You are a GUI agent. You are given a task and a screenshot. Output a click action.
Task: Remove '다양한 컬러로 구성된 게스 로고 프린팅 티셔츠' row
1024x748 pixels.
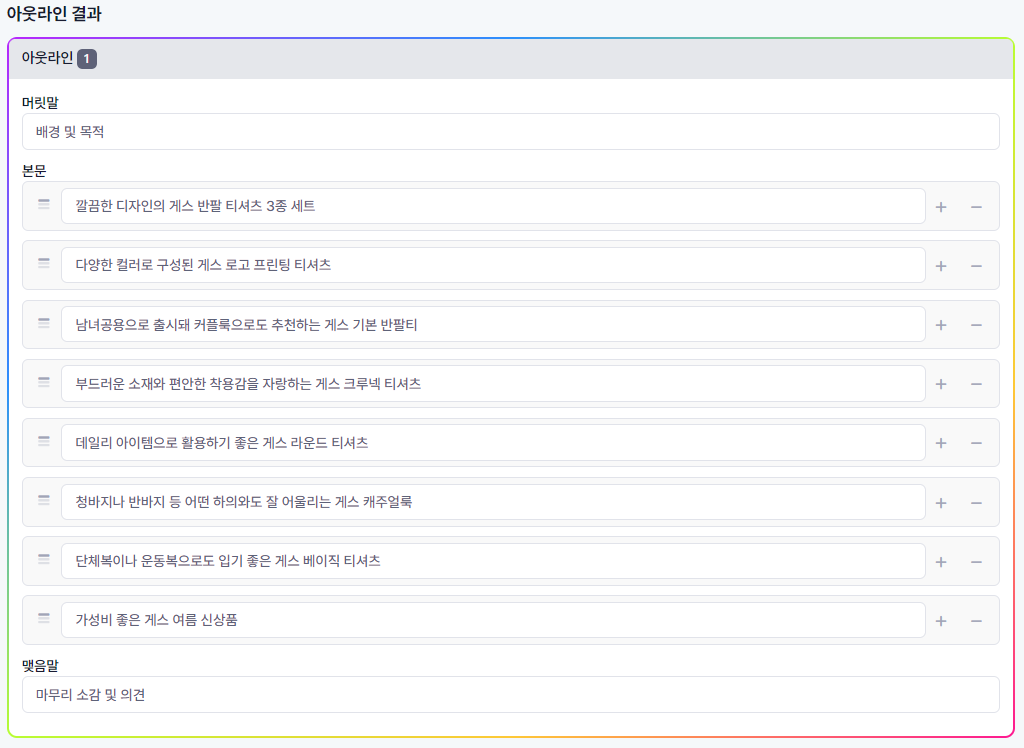click(976, 266)
